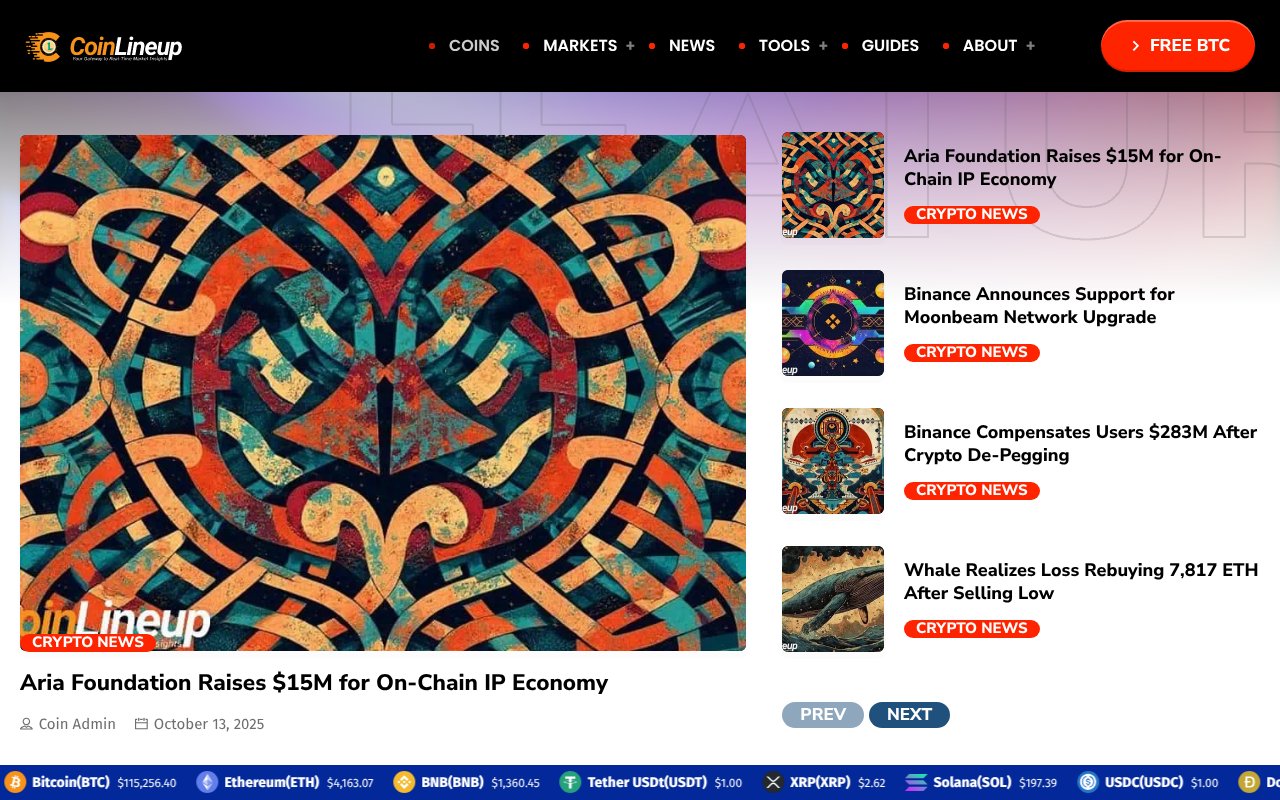The image size is (1280, 800).
Task: Expand the Tools menu plus sign
Action: [x=823, y=46]
